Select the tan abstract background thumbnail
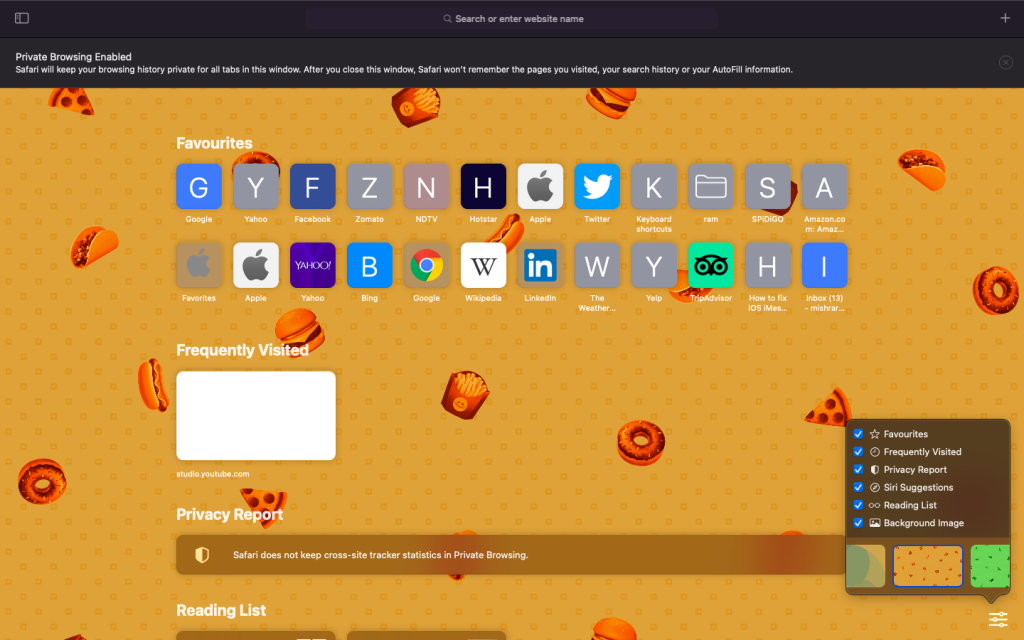The image size is (1024, 640). (866, 566)
